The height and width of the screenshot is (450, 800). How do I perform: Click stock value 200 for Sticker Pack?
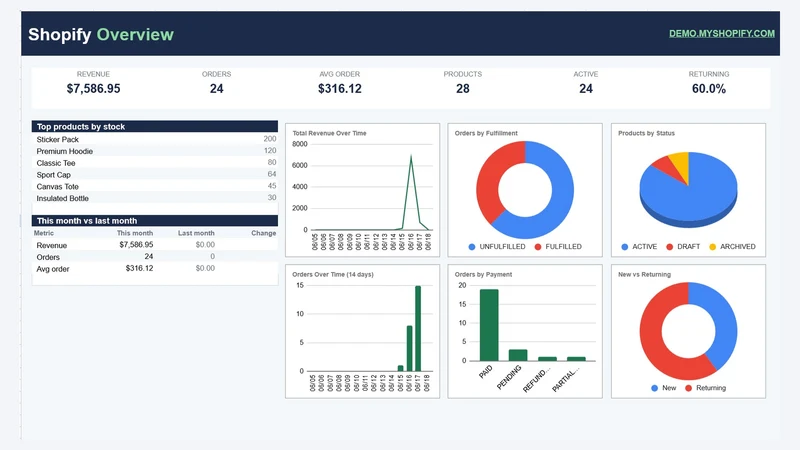click(x=270, y=139)
